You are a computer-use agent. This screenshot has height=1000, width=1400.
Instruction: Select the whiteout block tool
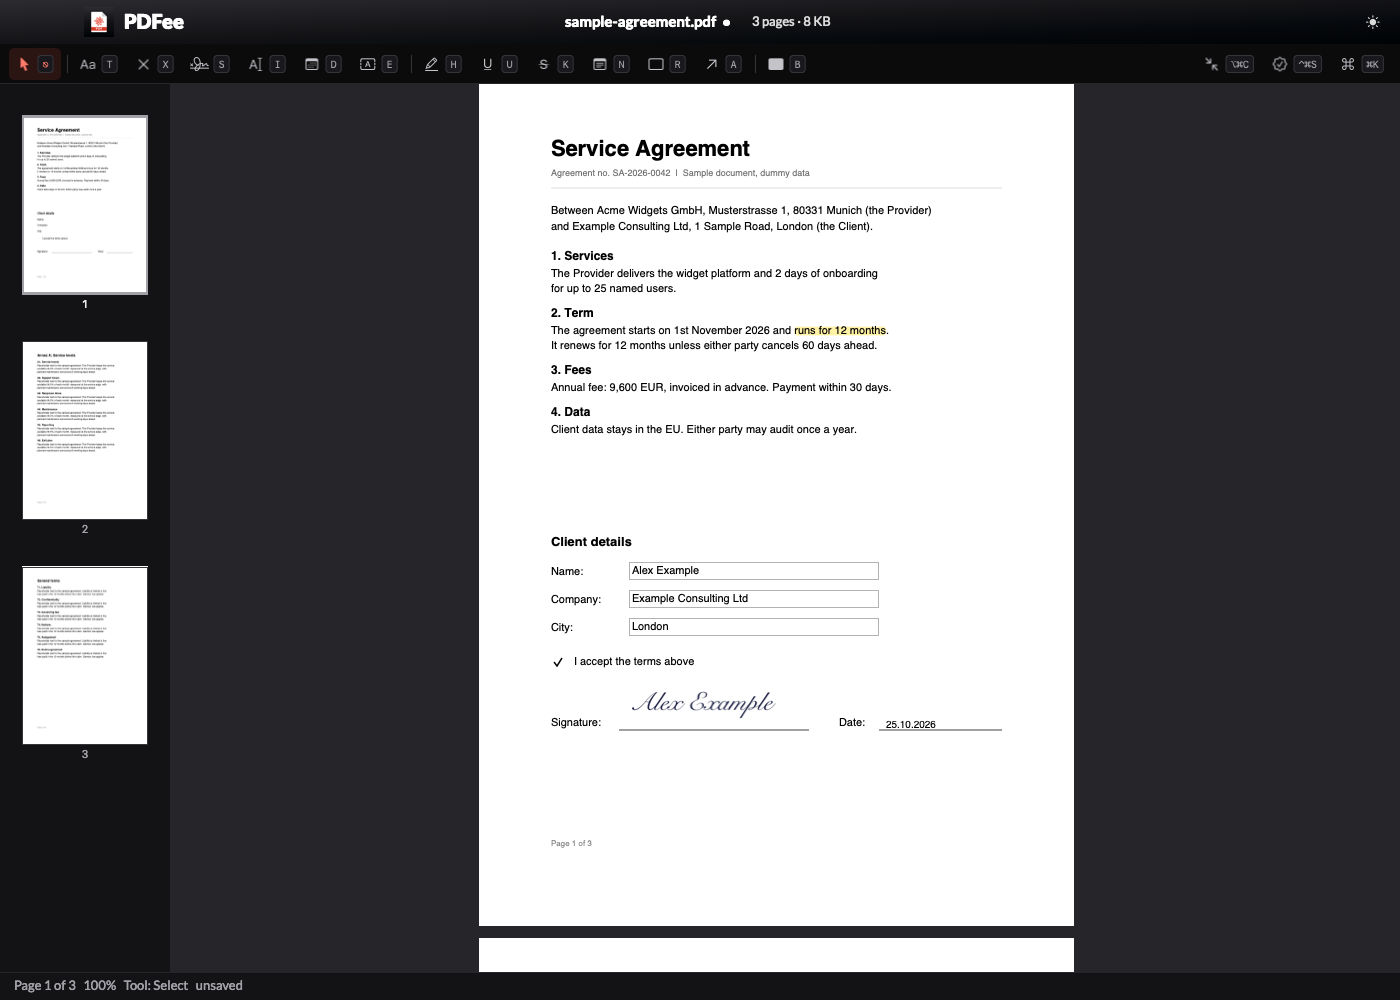pos(786,64)
